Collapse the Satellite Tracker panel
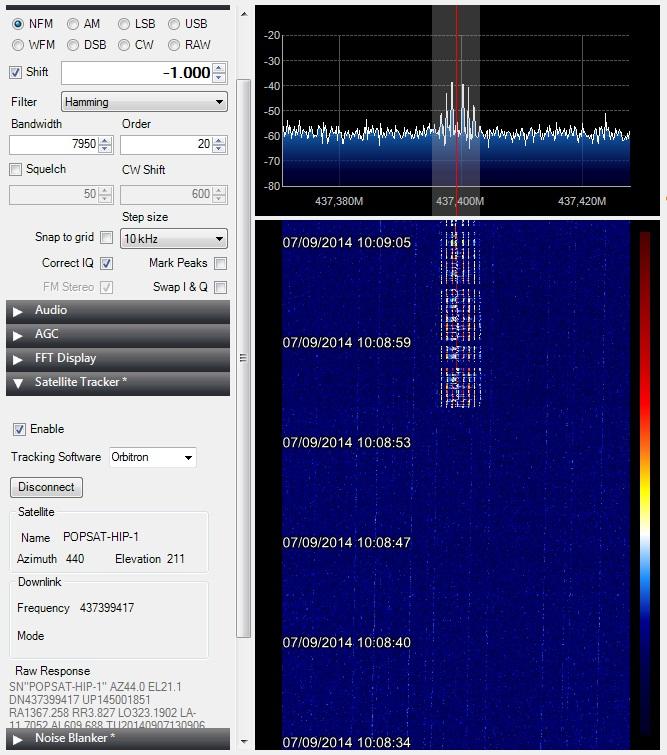This screenshot has height=755, width=667. tap(18, 383)
